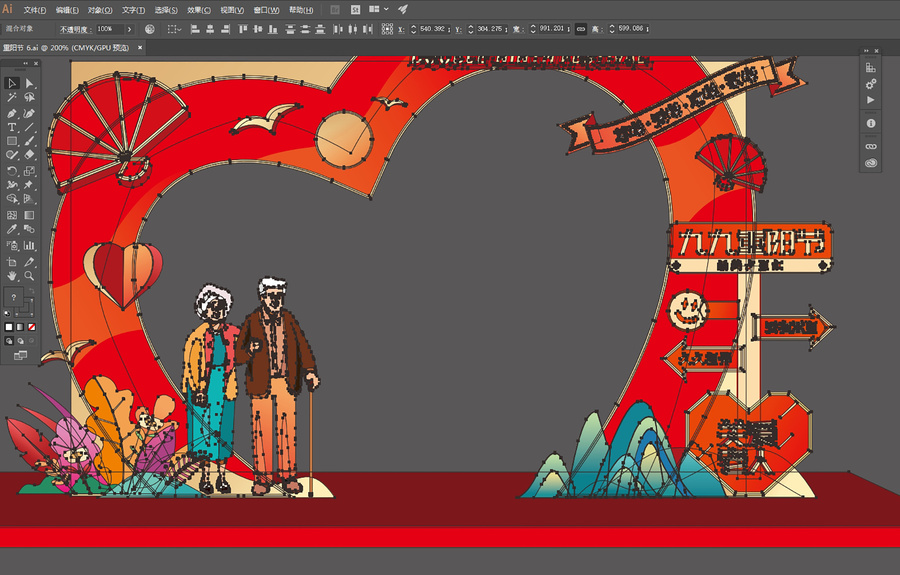The width and height of the screenshot is (900, 575).
Task: Pick the Lasso tool
Action: coord(29,98)
